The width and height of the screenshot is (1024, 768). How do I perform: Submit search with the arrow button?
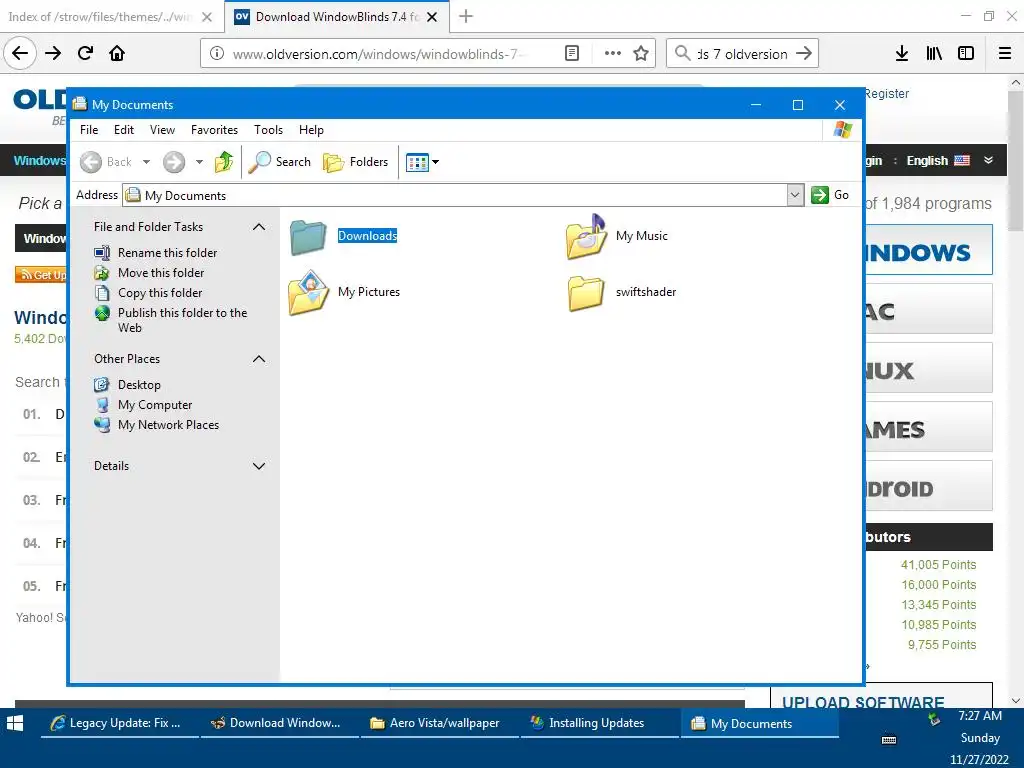point(804,54)
